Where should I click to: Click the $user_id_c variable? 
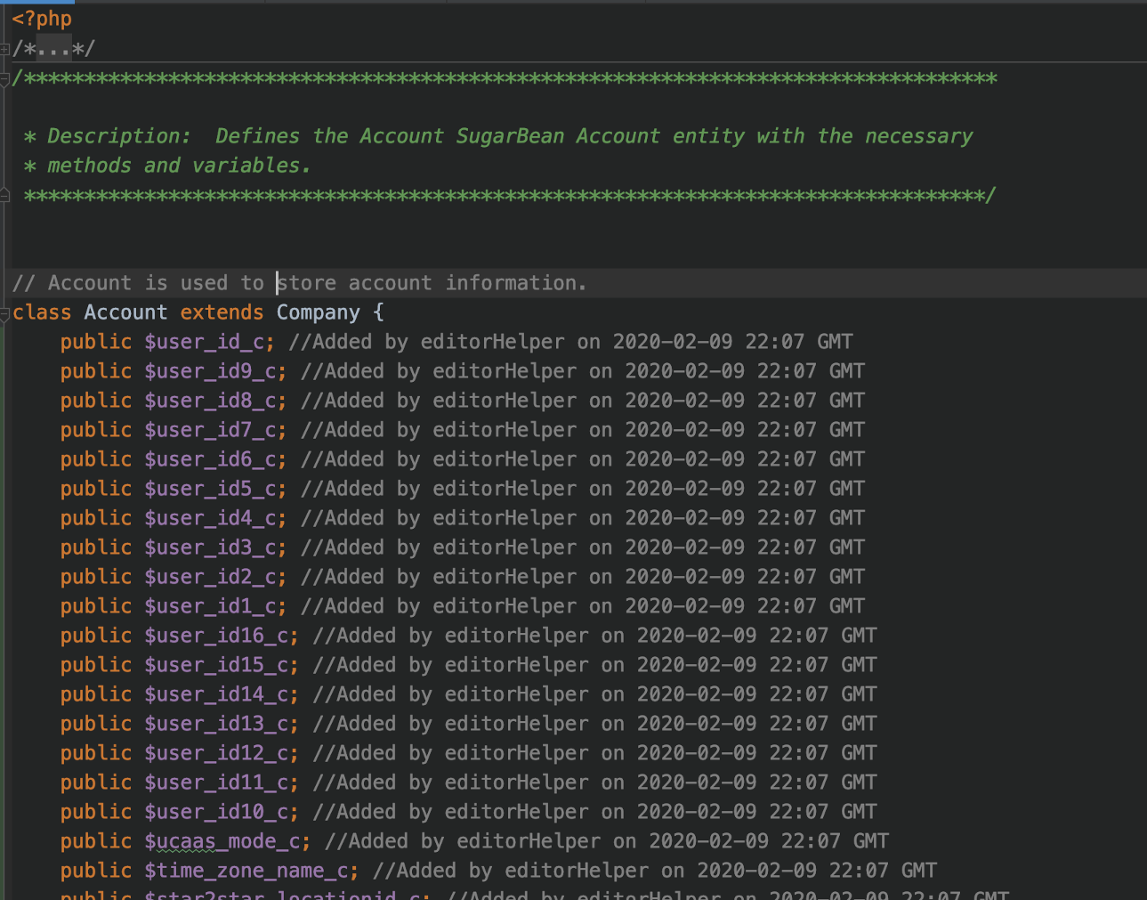[x=208, y=342]
